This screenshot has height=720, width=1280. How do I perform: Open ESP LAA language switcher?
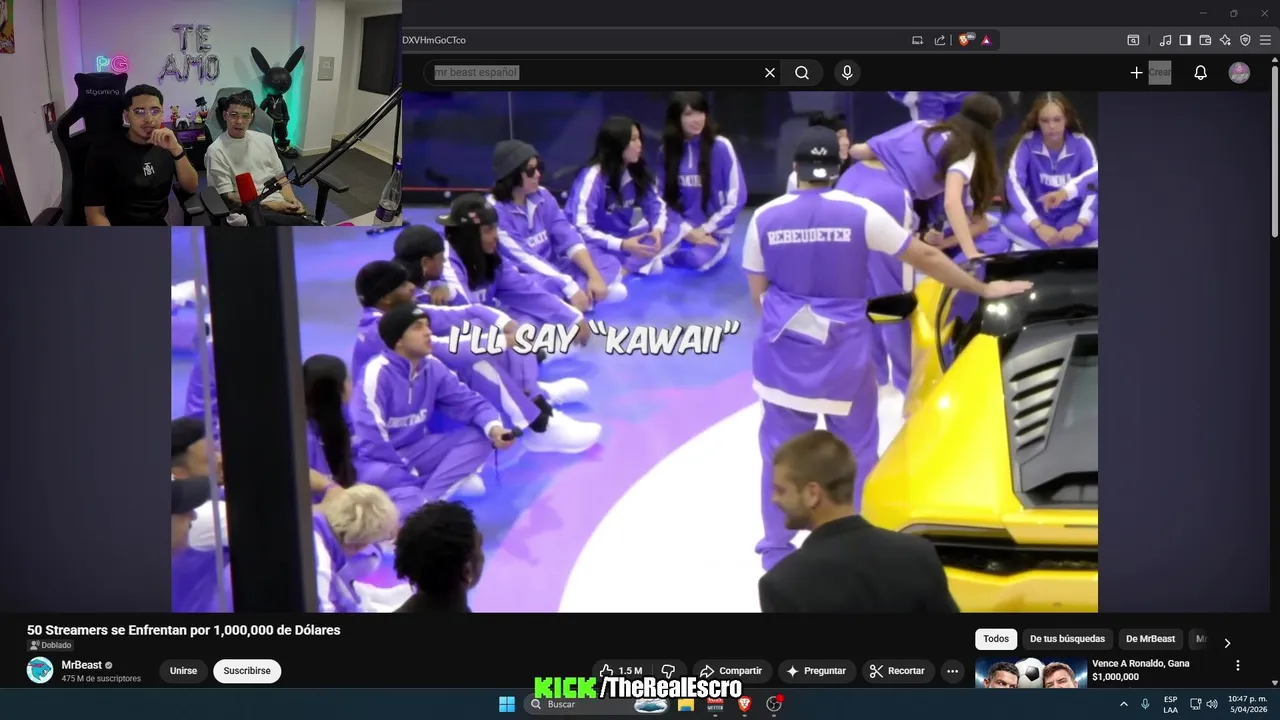[x=1170, y=704]
